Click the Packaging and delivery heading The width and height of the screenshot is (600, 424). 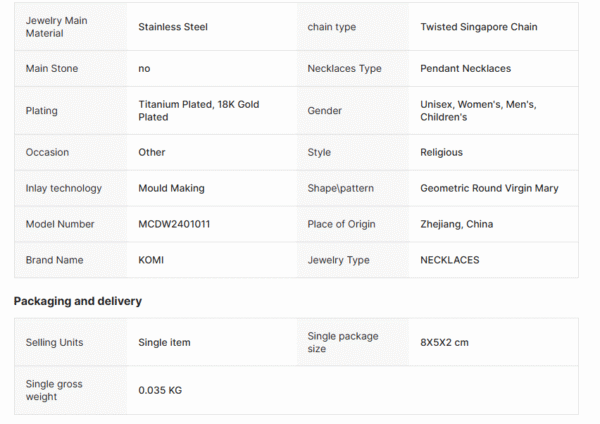click(78, 301)
